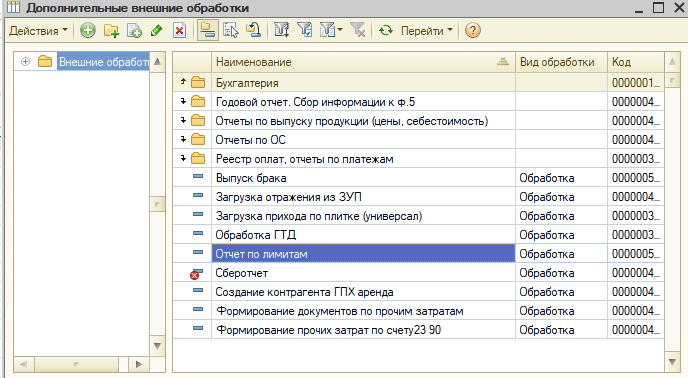Select Внешние обработки in left tree
Viewport: 688px width, 378px height.
click(x=104, y=62)
